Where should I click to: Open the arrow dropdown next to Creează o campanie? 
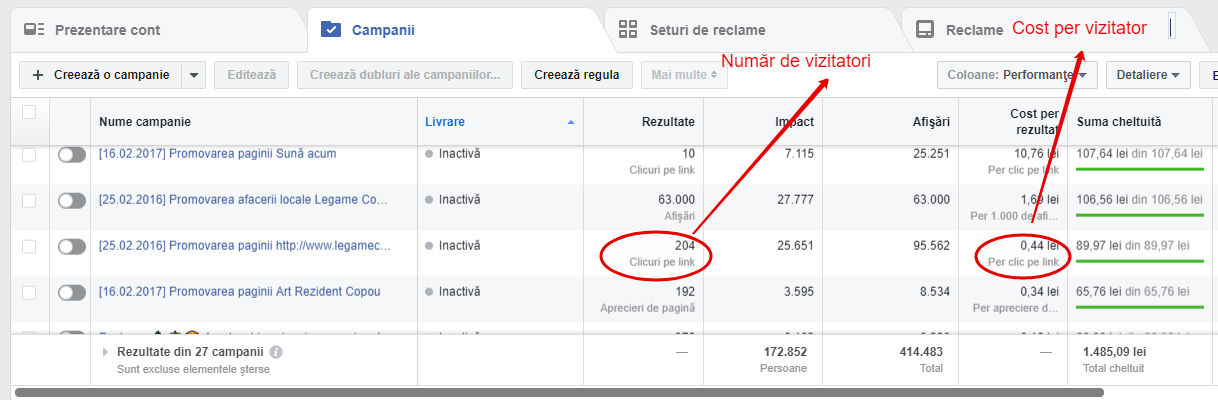pyautogui.click(x=194, y=75)
